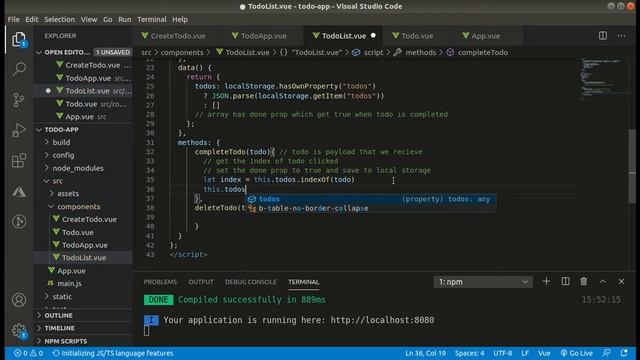This screenshot has height=360, width=640.
Task: Split the editor to the right
Action: pos(602,36)
